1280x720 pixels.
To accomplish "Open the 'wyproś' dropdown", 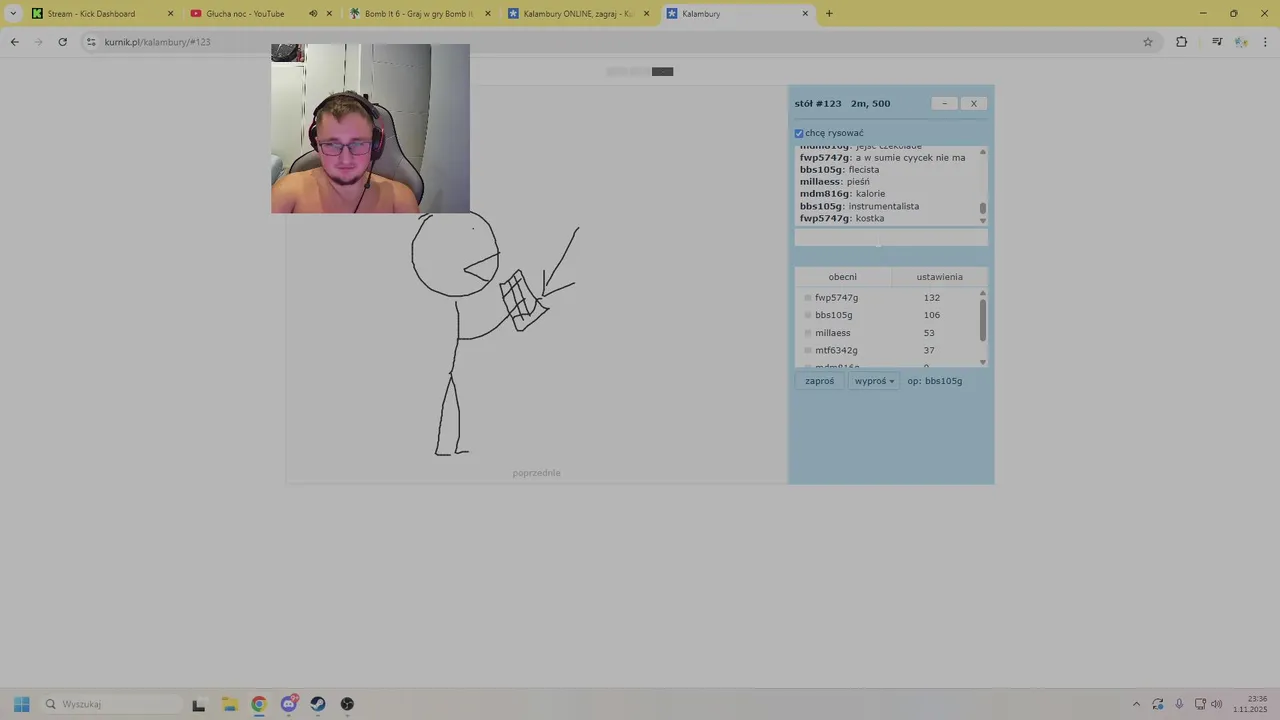I will click(x=874, y=381).
